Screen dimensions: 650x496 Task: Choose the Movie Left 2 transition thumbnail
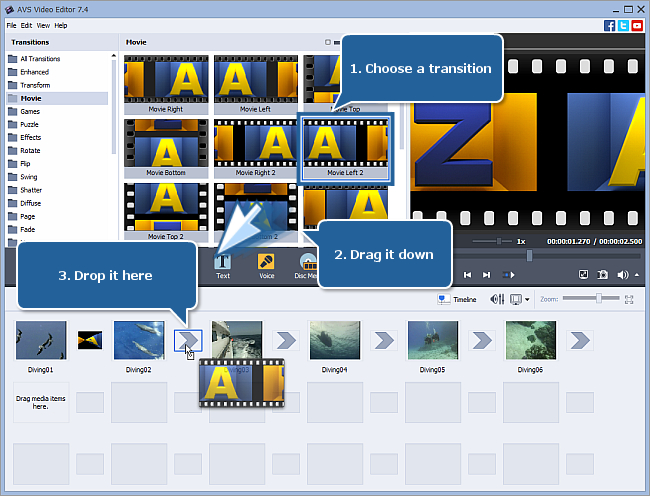coord(346,148)
